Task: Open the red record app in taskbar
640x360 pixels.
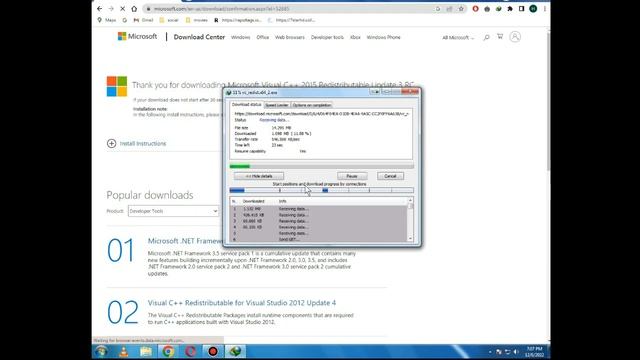Action: 213,351
